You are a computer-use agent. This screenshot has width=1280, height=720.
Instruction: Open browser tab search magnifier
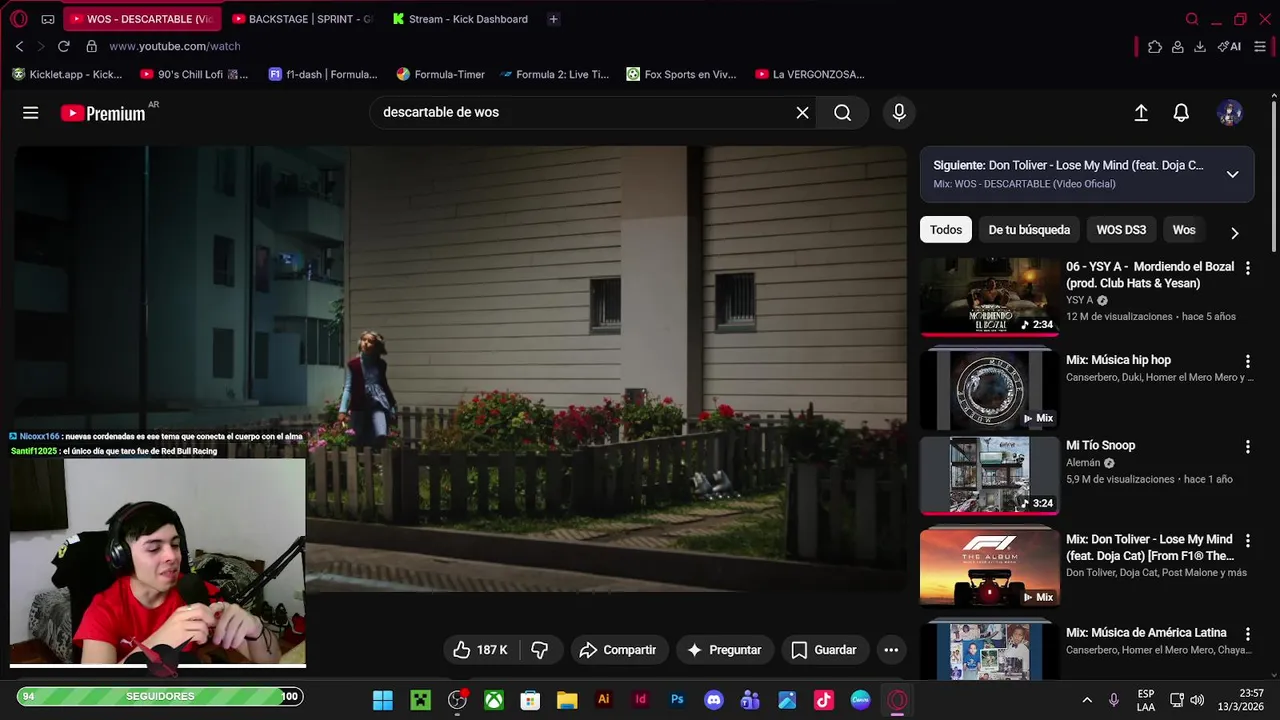[x=1192, y=19]
